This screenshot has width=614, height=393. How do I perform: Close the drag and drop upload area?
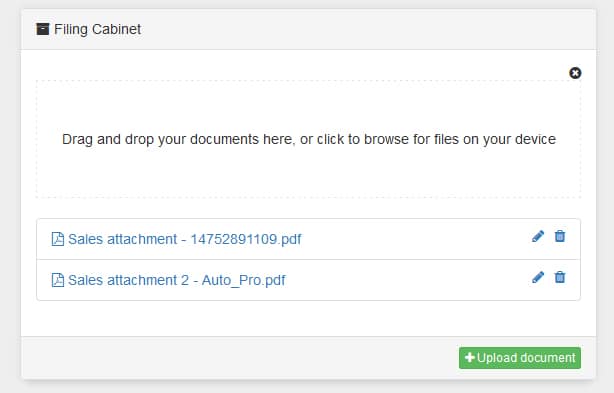tap(575, 73)
